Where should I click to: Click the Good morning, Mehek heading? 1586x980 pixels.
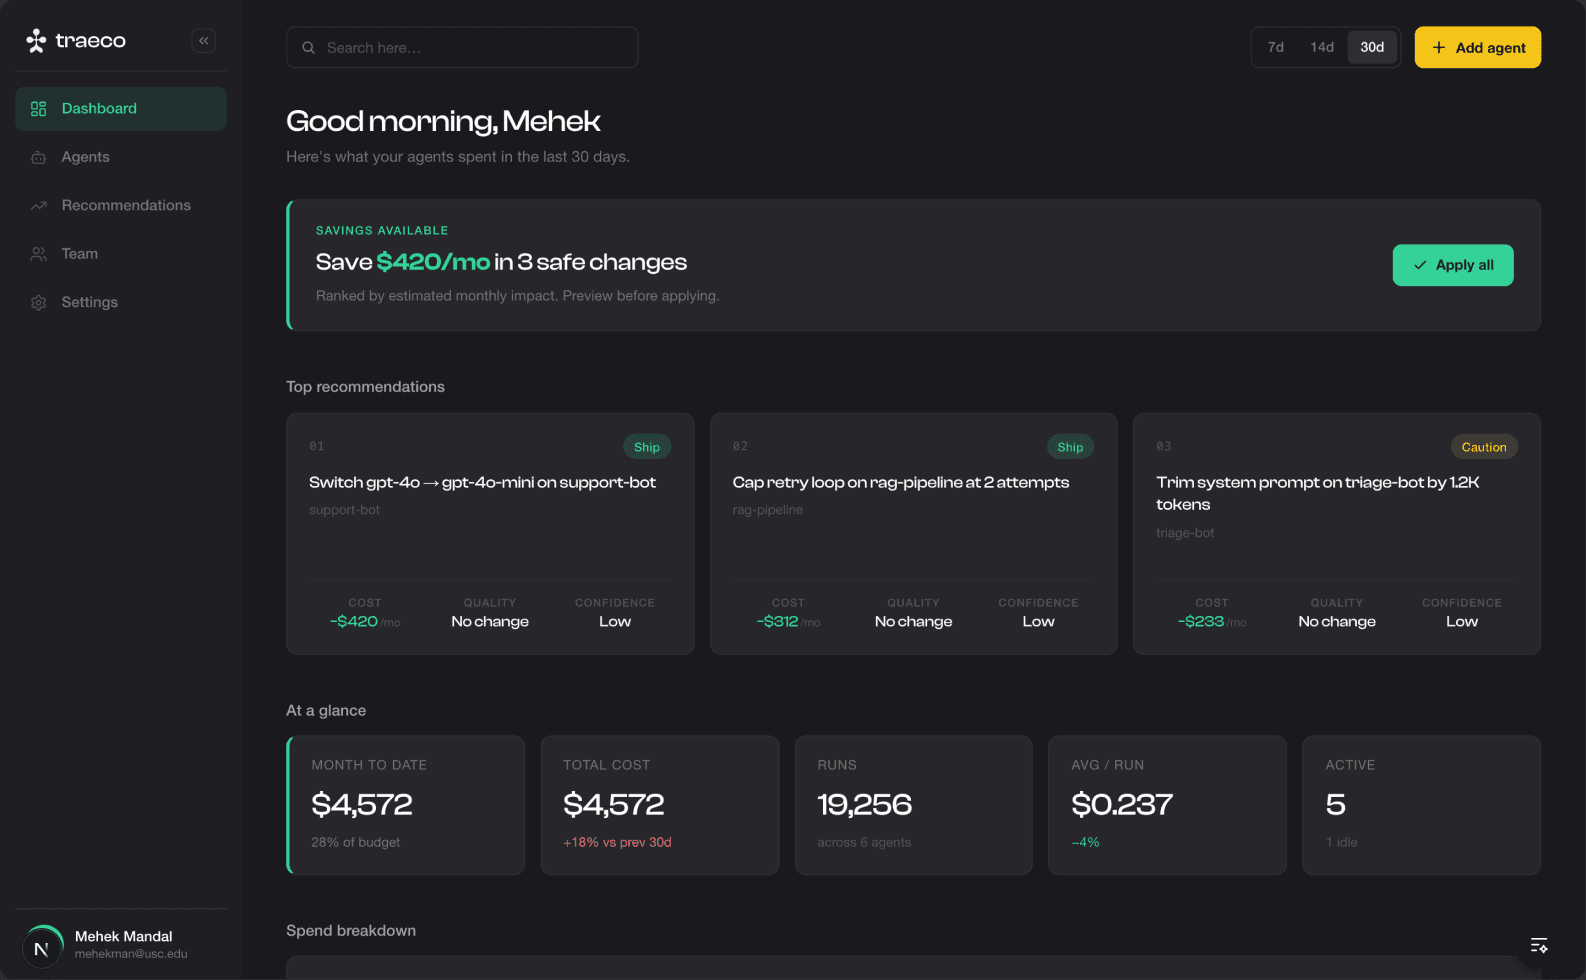pyautogui.click(x=443, y=122)
